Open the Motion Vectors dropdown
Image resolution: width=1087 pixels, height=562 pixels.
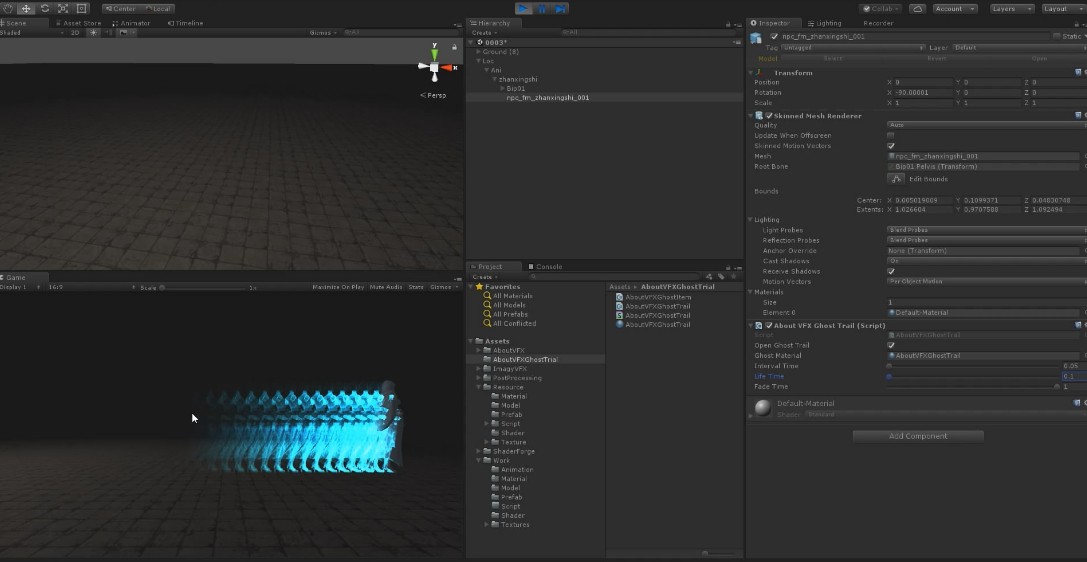pyautogui.click(x=986, y=282)
